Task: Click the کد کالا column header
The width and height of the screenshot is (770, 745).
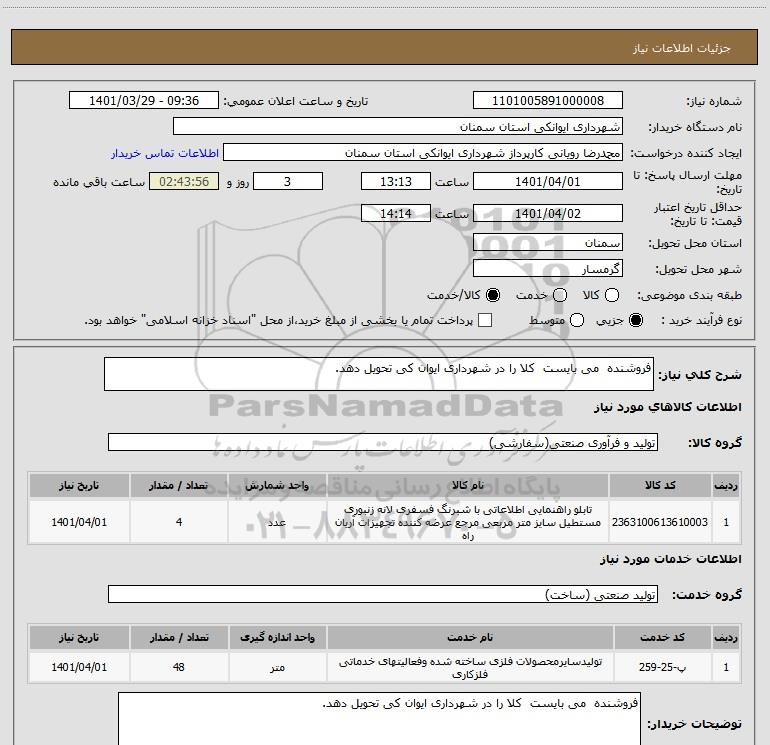Action: pos(660,485)
